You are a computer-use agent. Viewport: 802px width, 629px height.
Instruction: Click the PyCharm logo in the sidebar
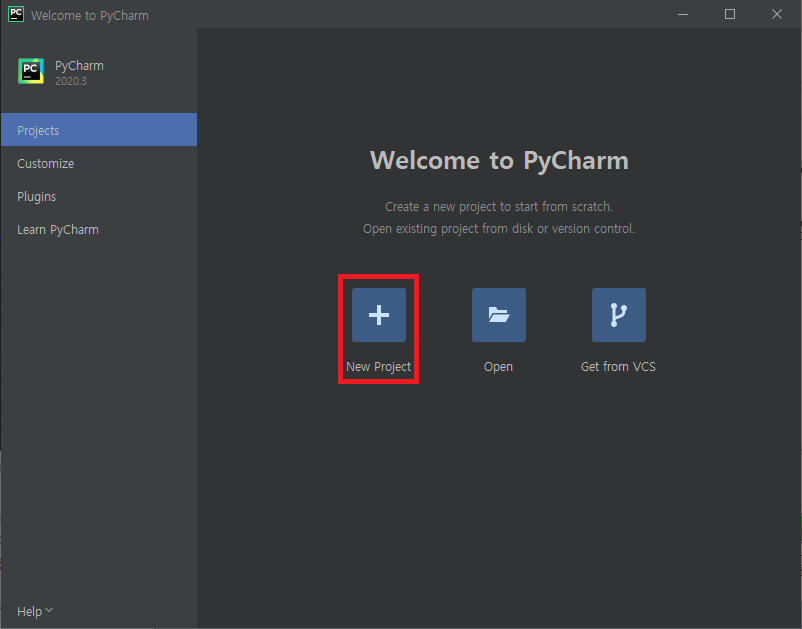[31, 71]
